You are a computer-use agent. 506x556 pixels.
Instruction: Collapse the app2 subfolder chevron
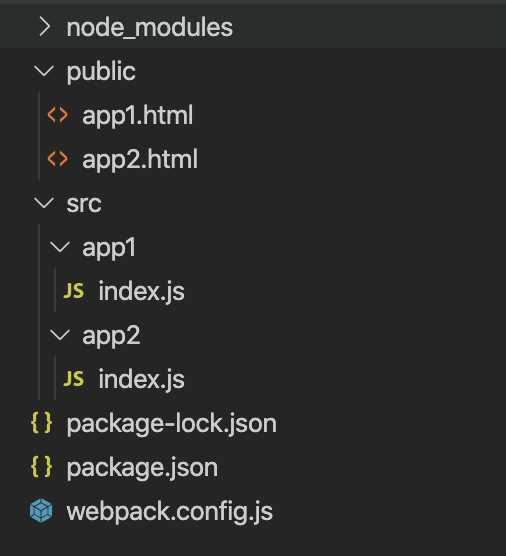60,335
